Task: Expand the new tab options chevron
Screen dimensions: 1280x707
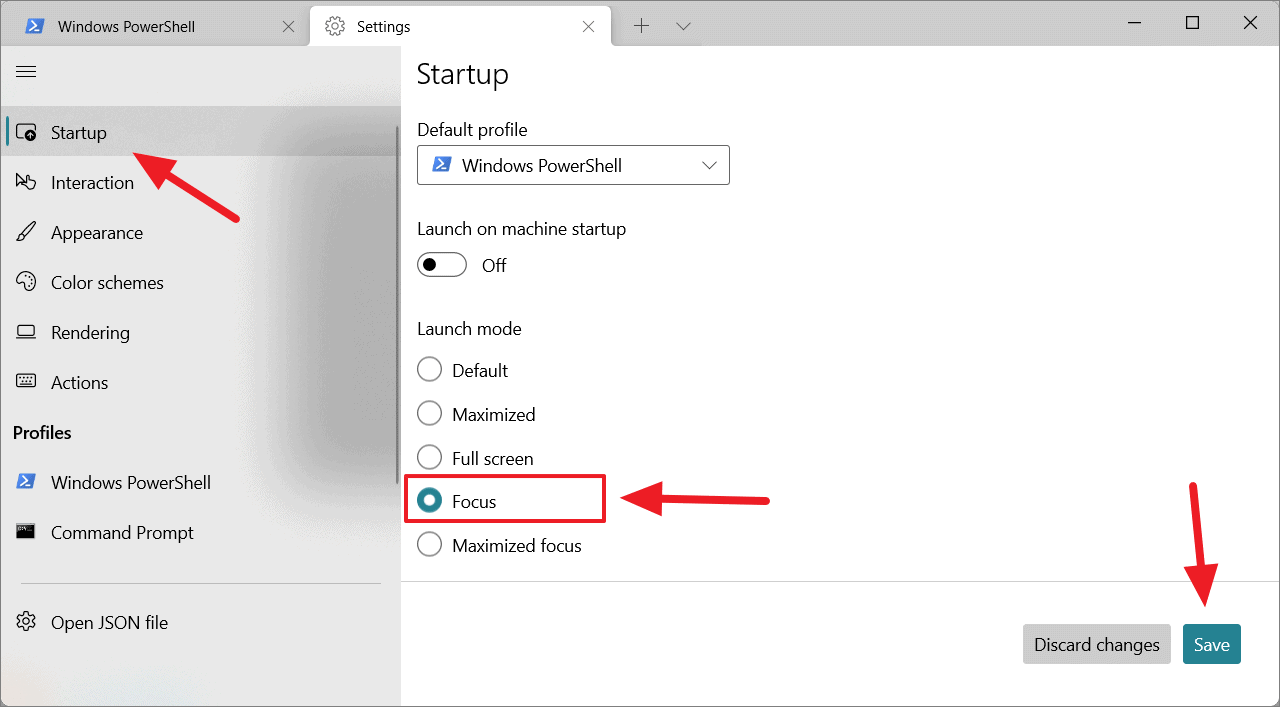Action: coord(683,25)
